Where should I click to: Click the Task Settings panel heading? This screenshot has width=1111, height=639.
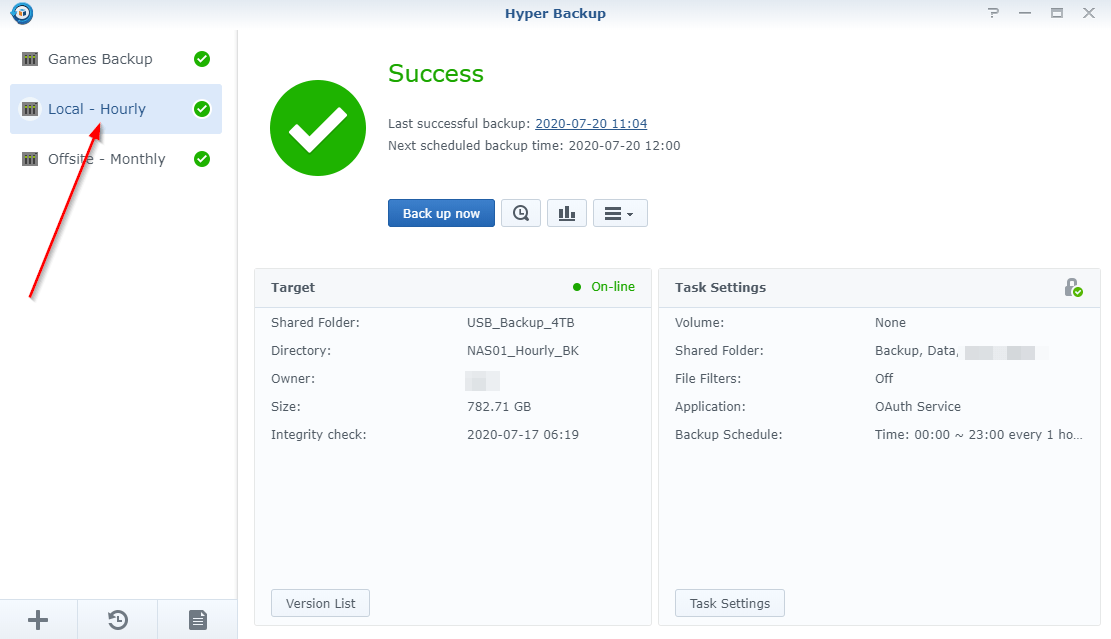pyautogui.click(x=720, y=287)
